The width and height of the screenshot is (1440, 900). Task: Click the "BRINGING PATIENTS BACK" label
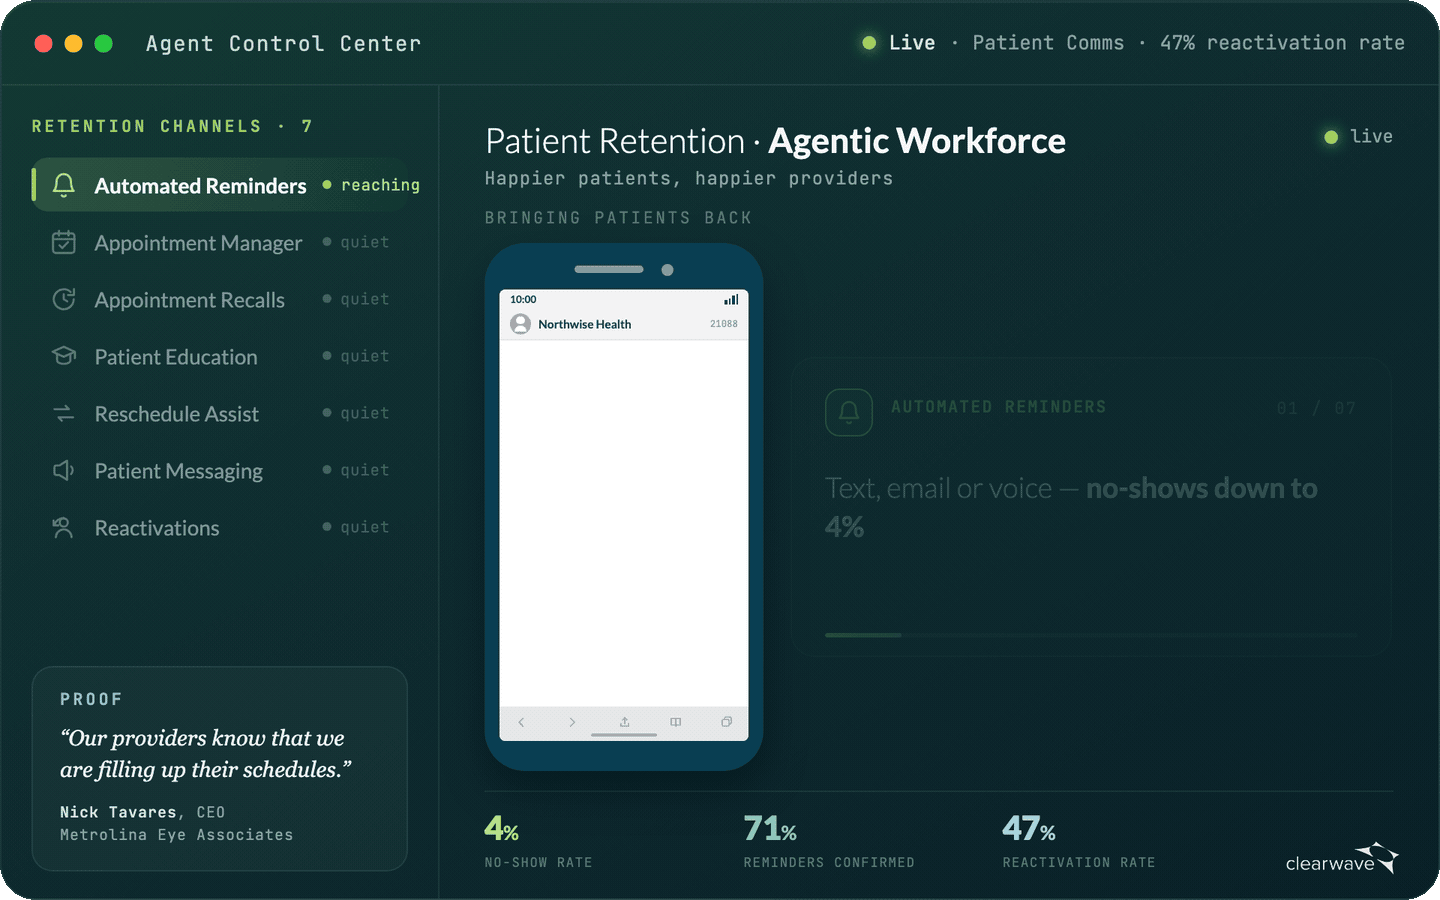point(618,218)
